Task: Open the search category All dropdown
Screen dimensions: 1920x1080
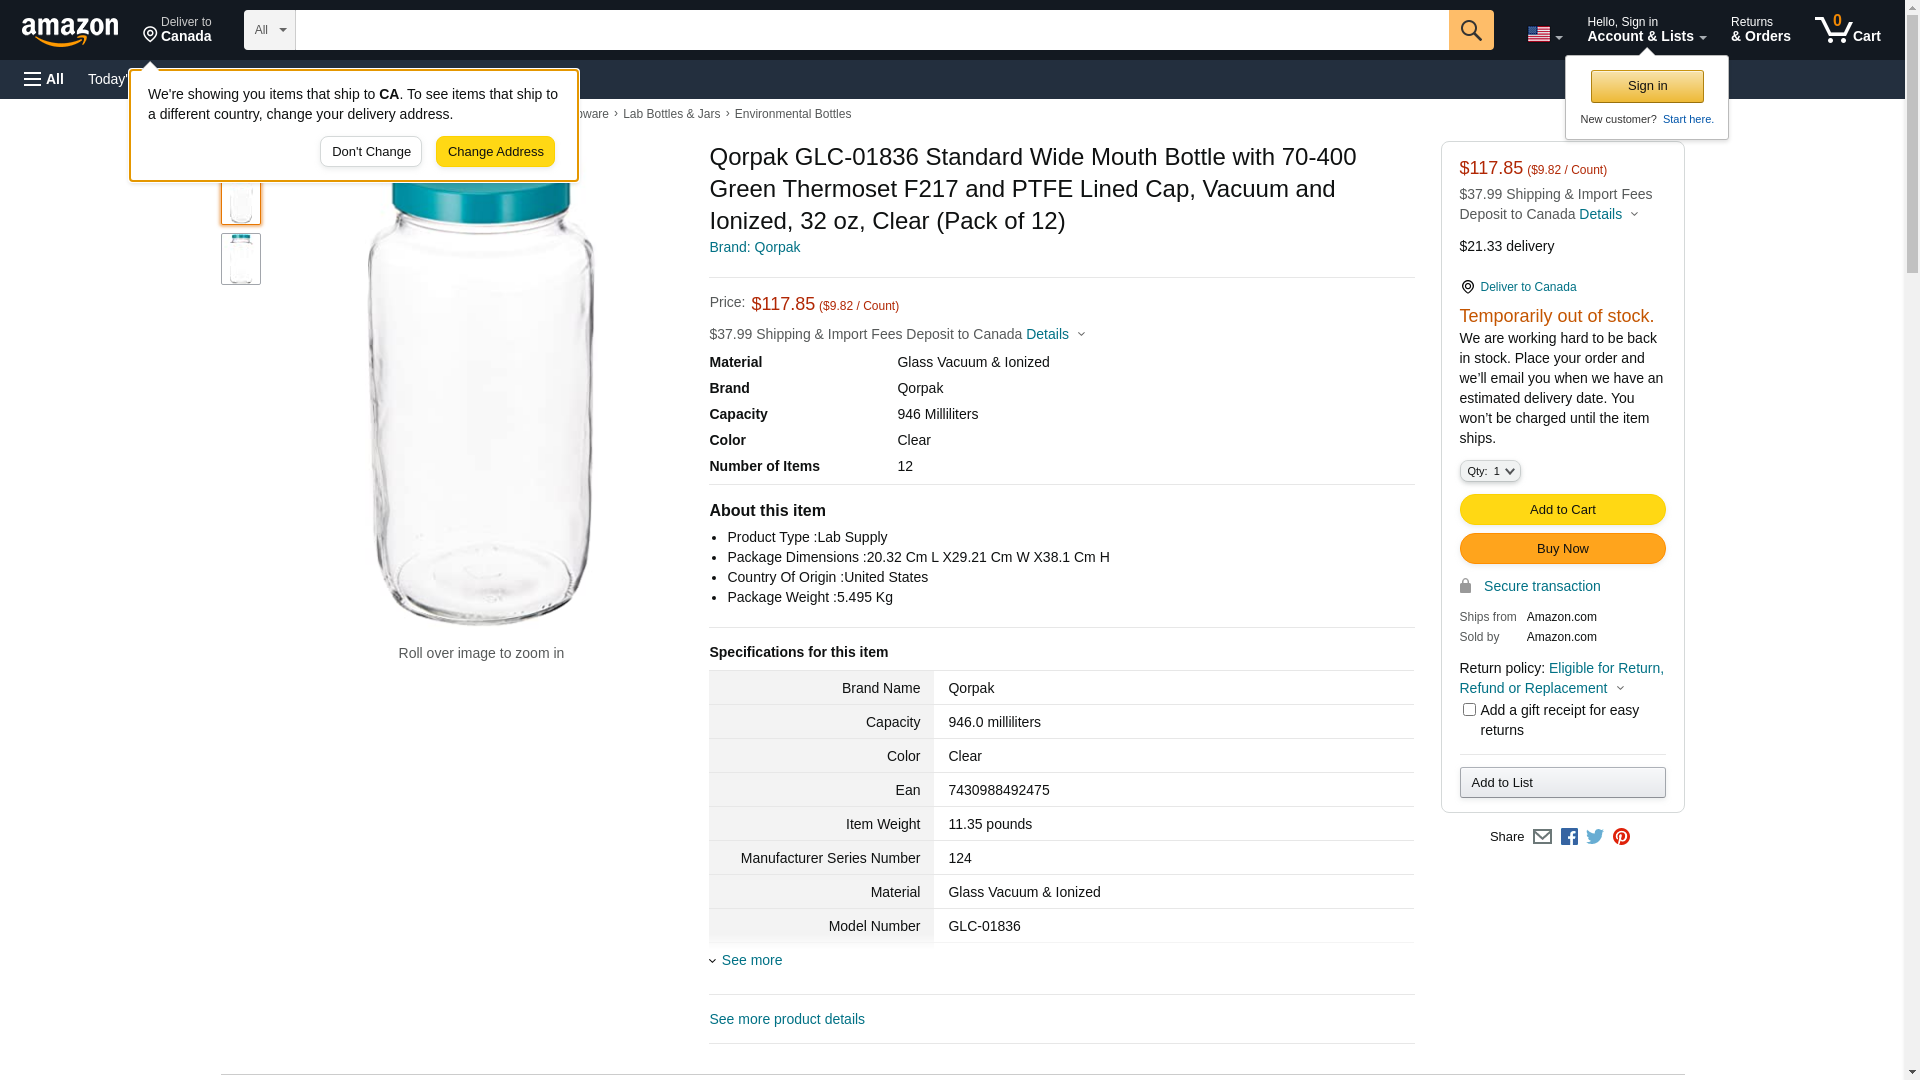Action: (x=269, y=30)
